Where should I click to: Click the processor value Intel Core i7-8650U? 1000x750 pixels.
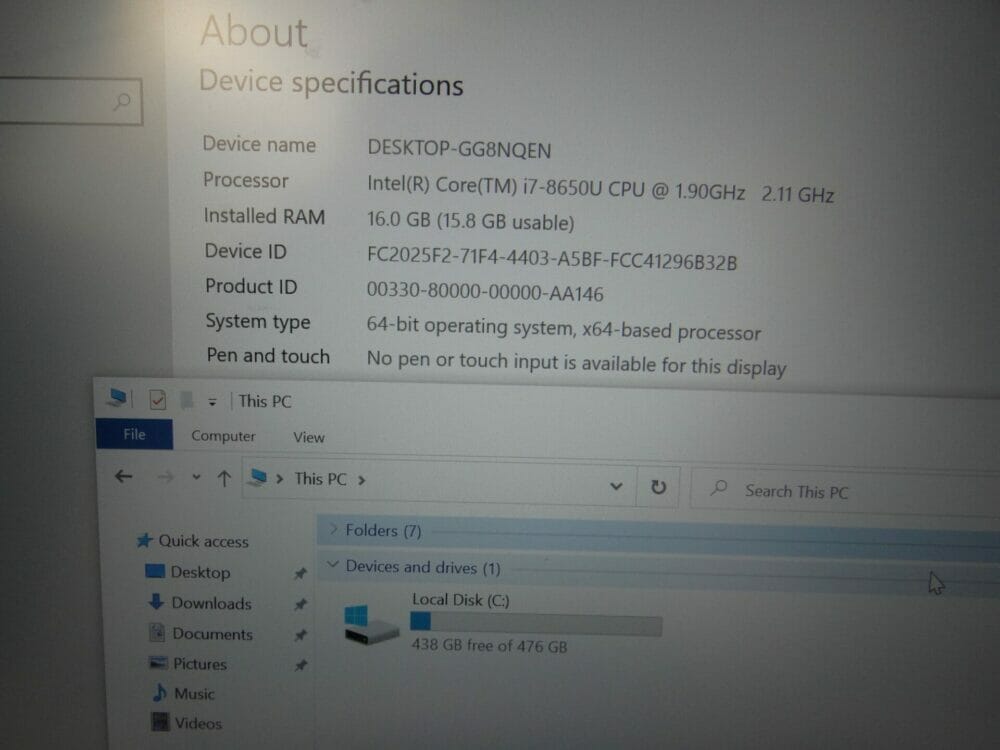[x=601, y=189]
